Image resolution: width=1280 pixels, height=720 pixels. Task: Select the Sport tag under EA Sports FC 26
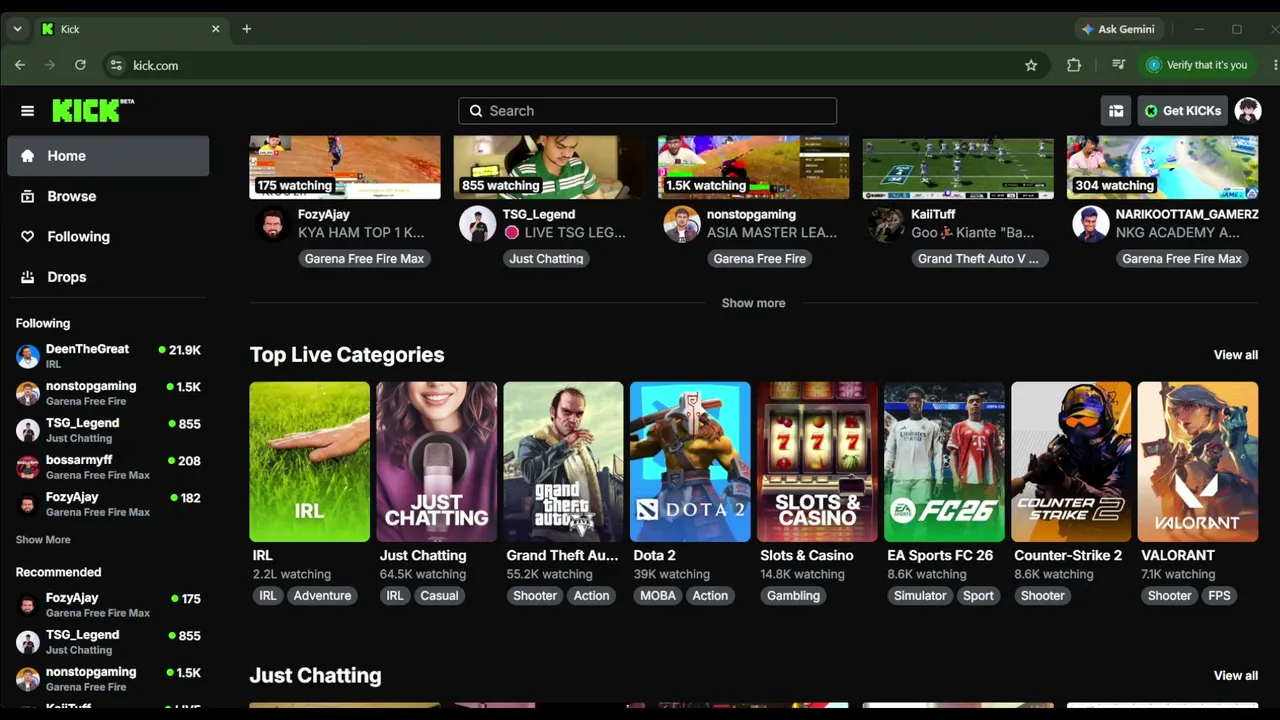click(978, 596)
